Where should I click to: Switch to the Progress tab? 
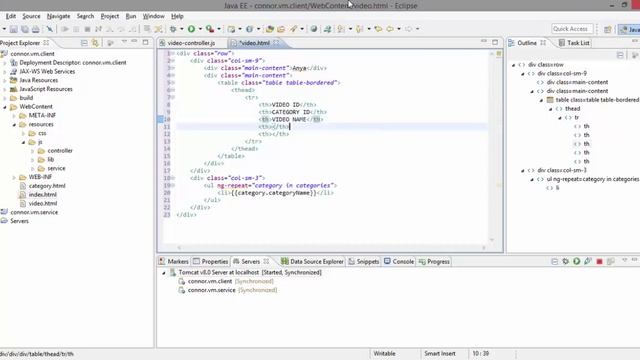[434, 262]
